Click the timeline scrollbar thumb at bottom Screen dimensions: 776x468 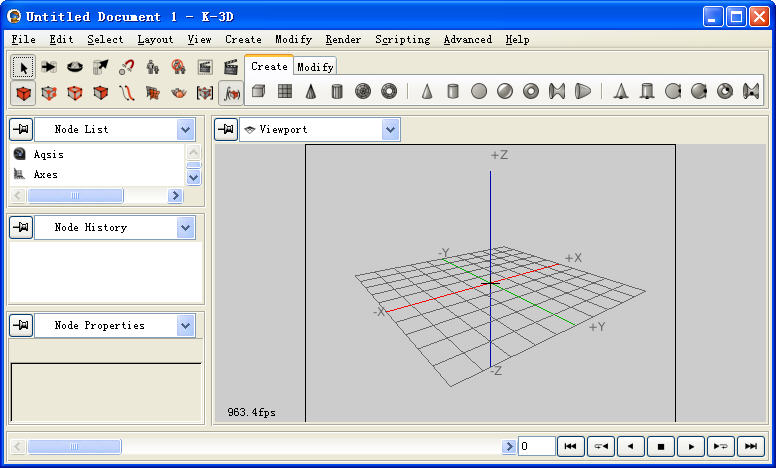tap(74, 446)
